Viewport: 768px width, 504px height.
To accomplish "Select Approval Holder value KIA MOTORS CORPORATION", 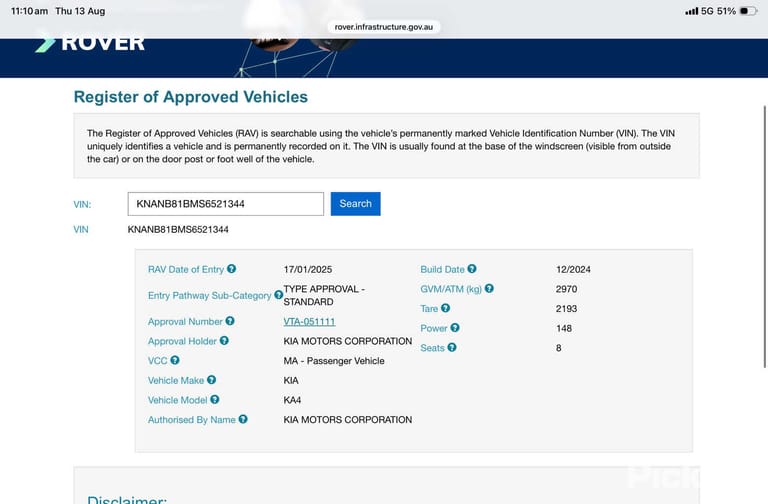I will 347,341.
